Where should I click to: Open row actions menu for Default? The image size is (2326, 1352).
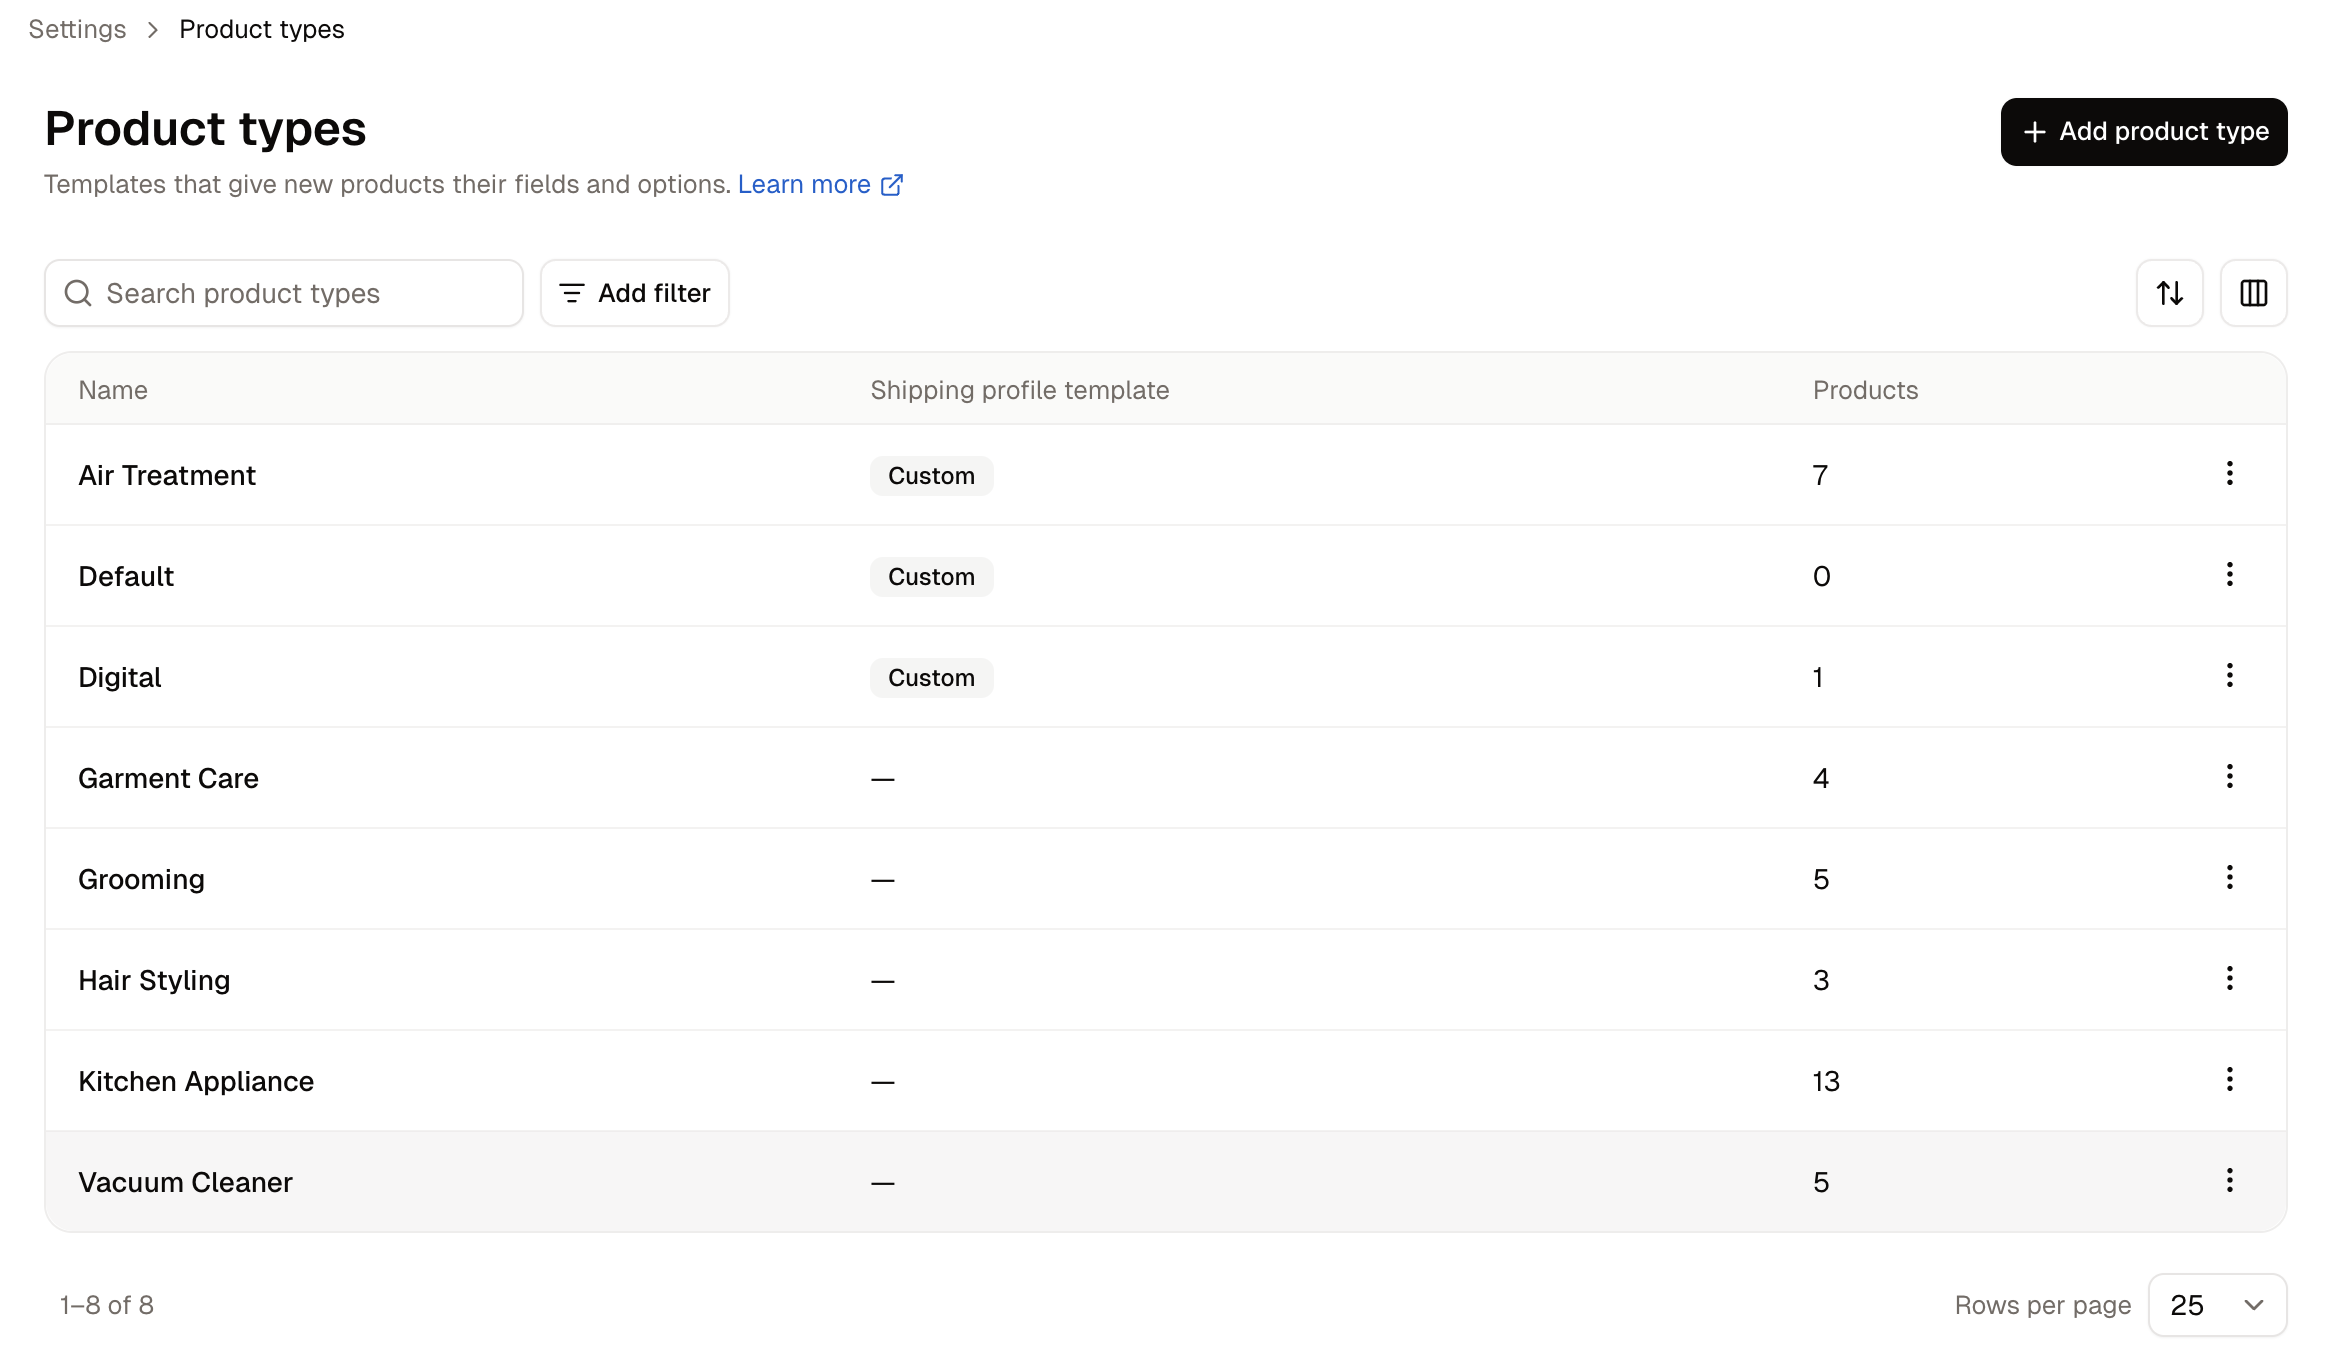pyautogui.click(x=2229, y=575)
